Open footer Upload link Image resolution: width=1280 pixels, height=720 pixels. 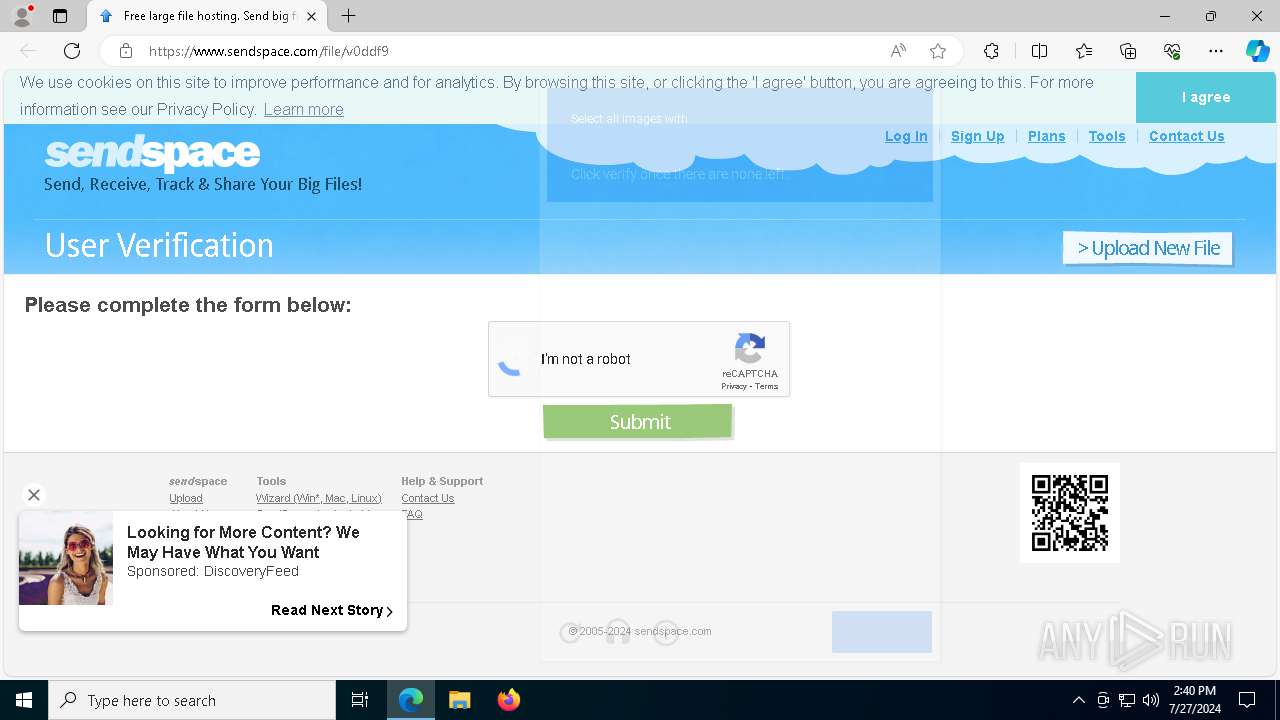(186, 498)
